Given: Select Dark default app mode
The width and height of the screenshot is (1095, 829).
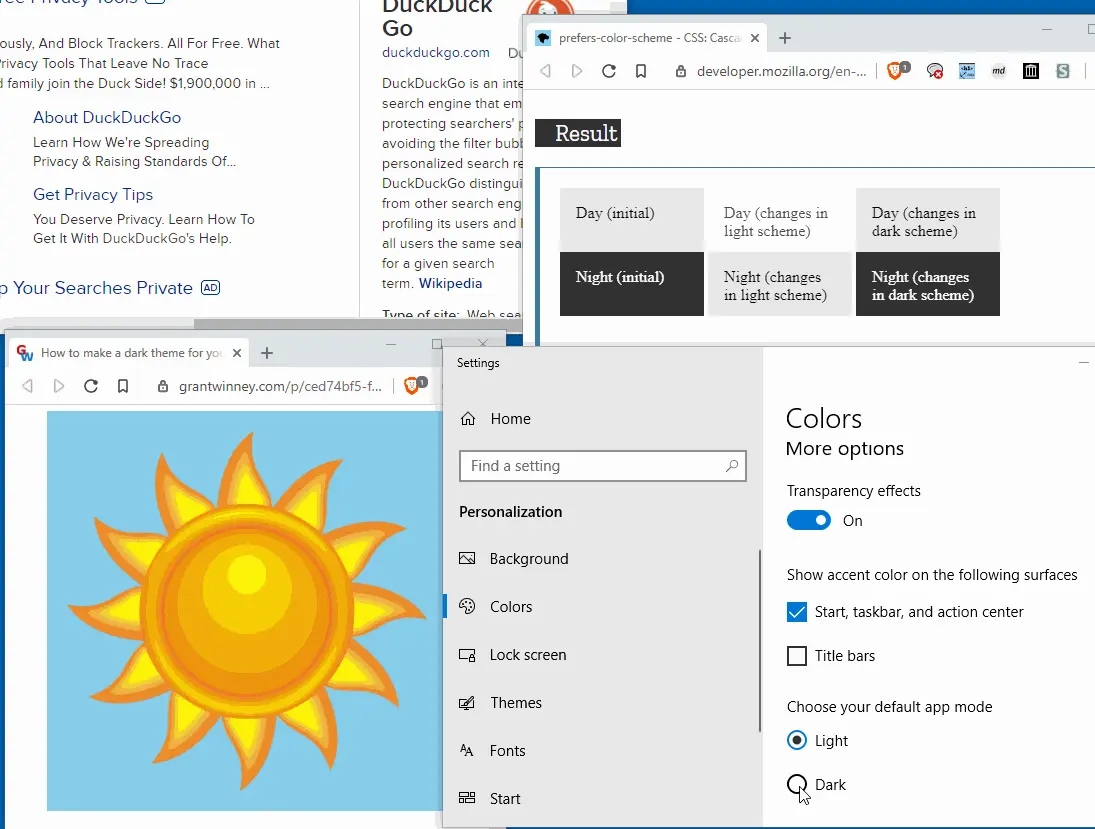Looking at the screenshot, I should (x=797, y=784).
